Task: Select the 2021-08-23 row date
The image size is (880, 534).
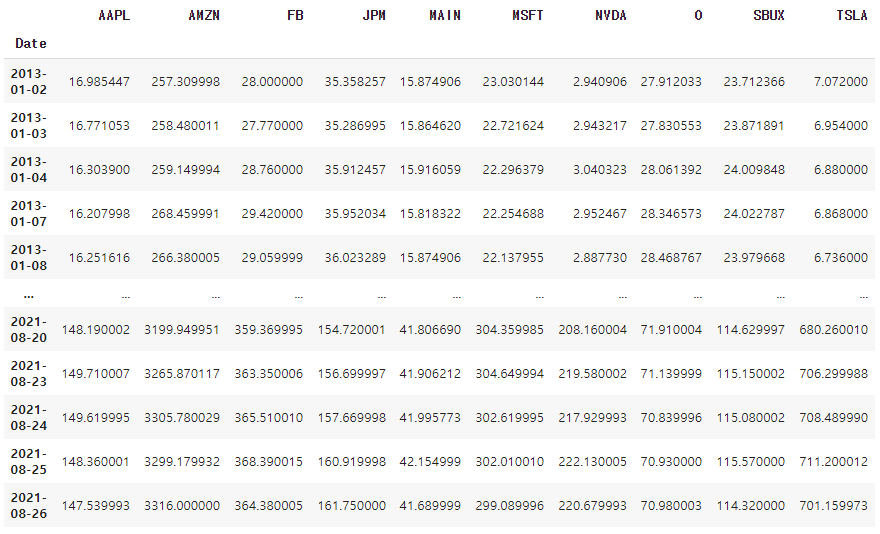Action: point(29,373)
